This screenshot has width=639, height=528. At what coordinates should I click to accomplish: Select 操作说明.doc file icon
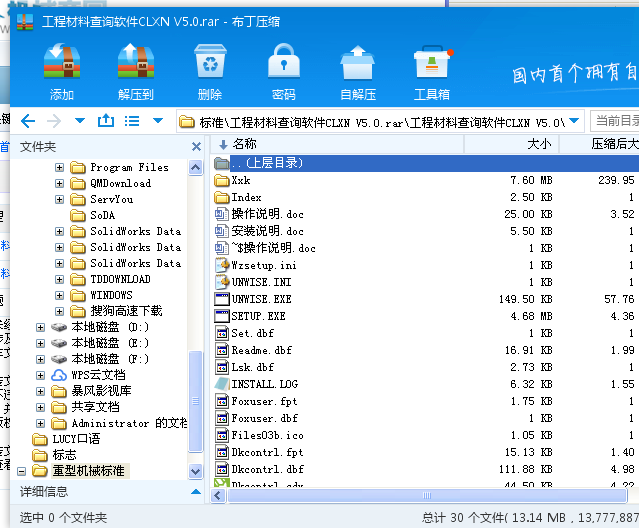click(x=222, y=214)
